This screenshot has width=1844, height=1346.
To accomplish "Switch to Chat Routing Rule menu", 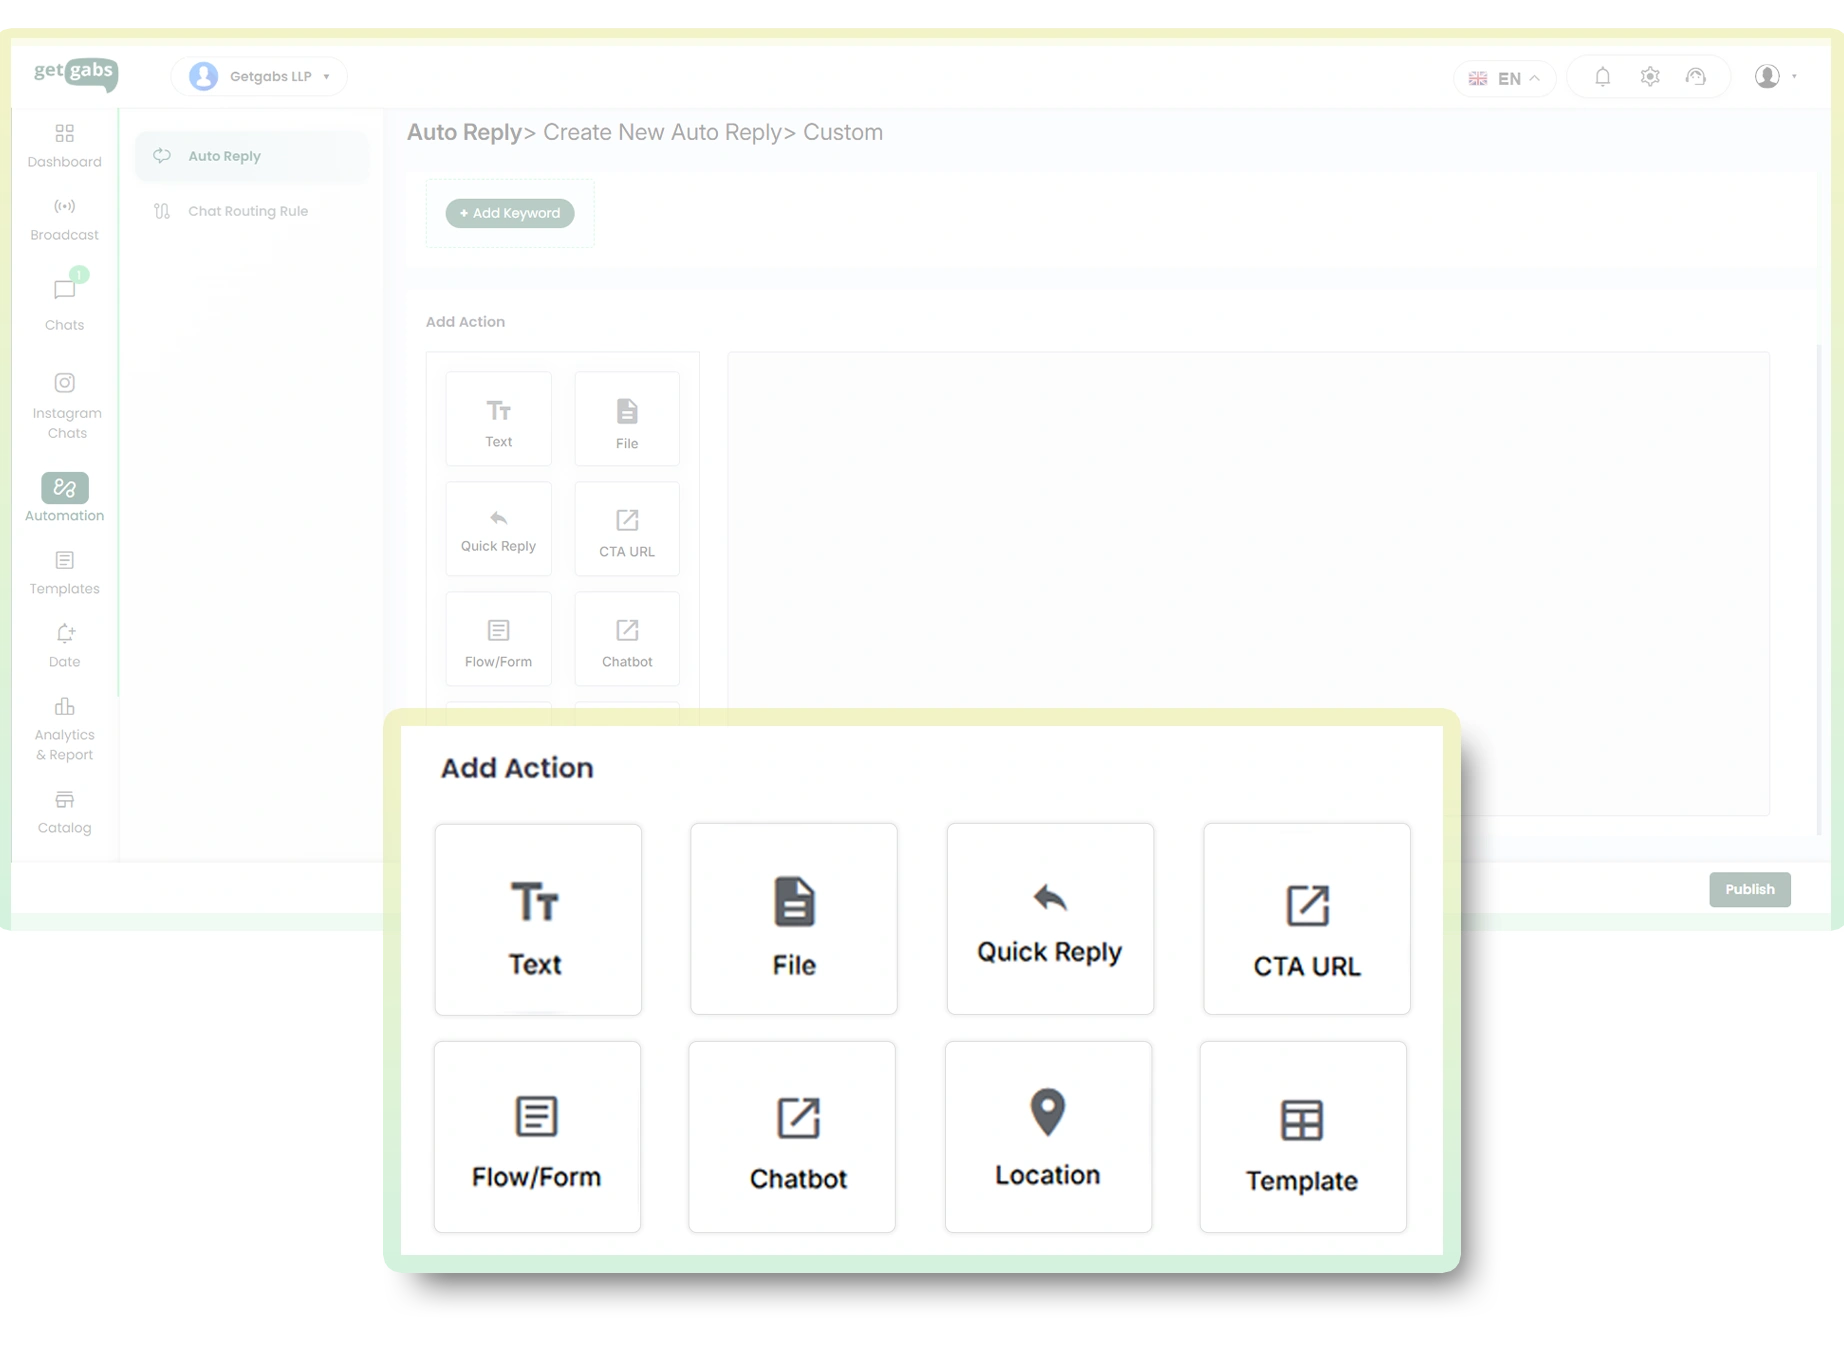I will click(x=247, y=211).
